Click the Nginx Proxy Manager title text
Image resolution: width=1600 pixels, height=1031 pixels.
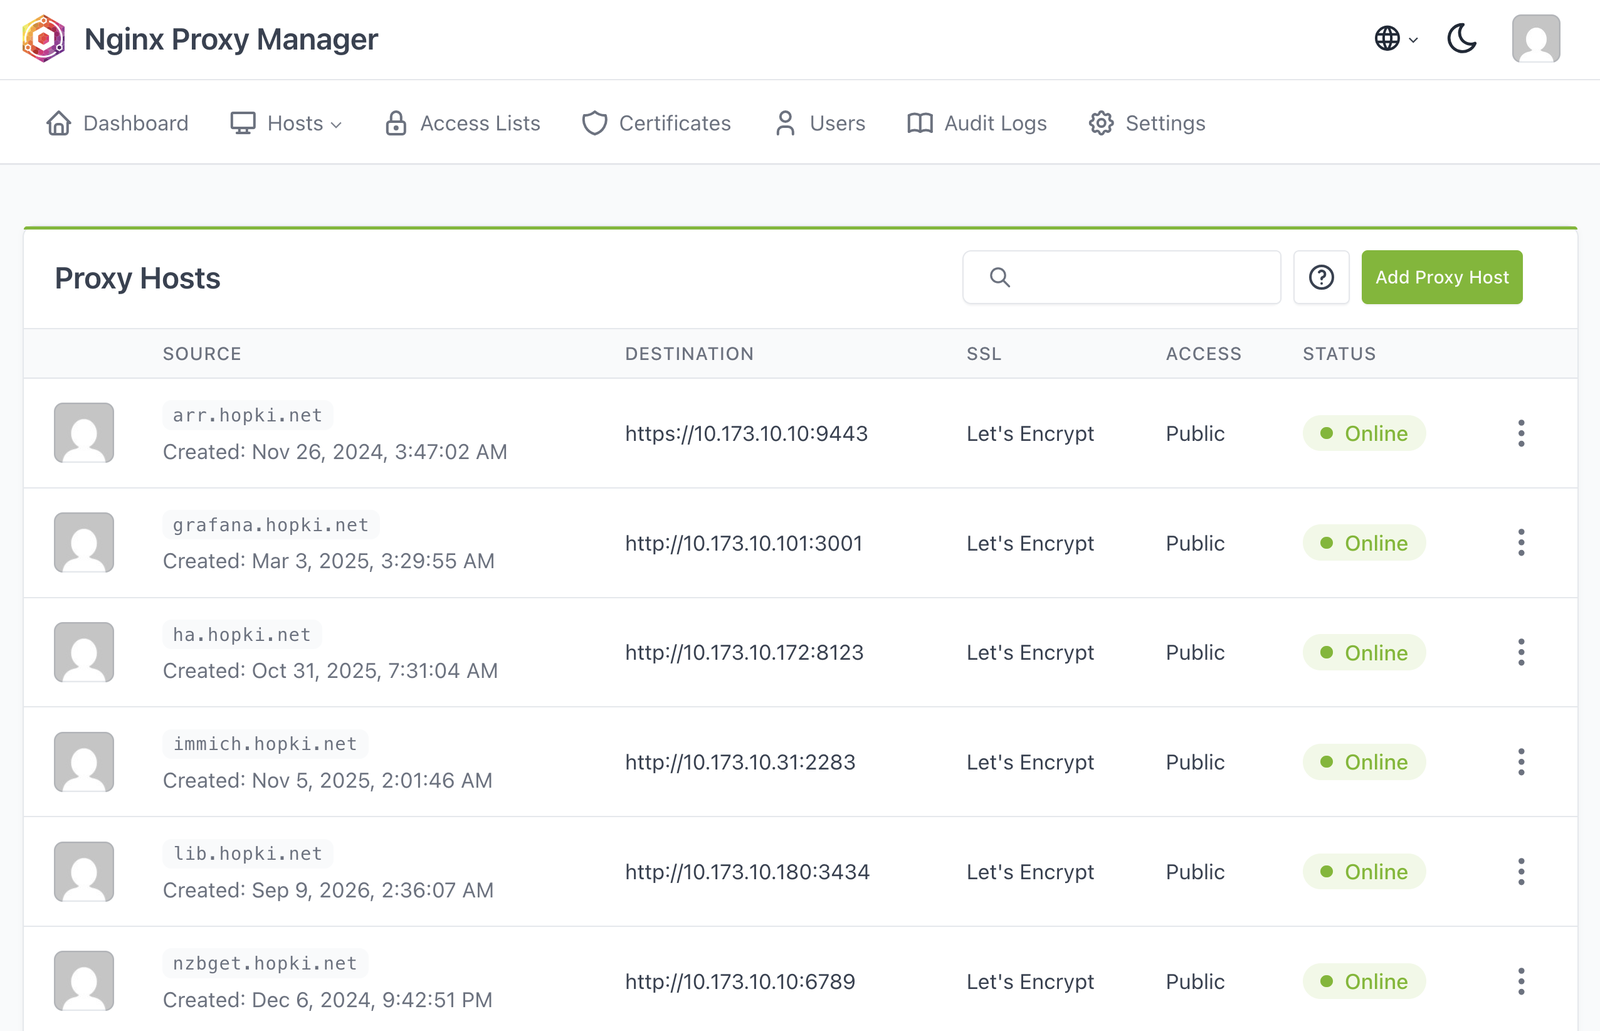tap(231, 39)
